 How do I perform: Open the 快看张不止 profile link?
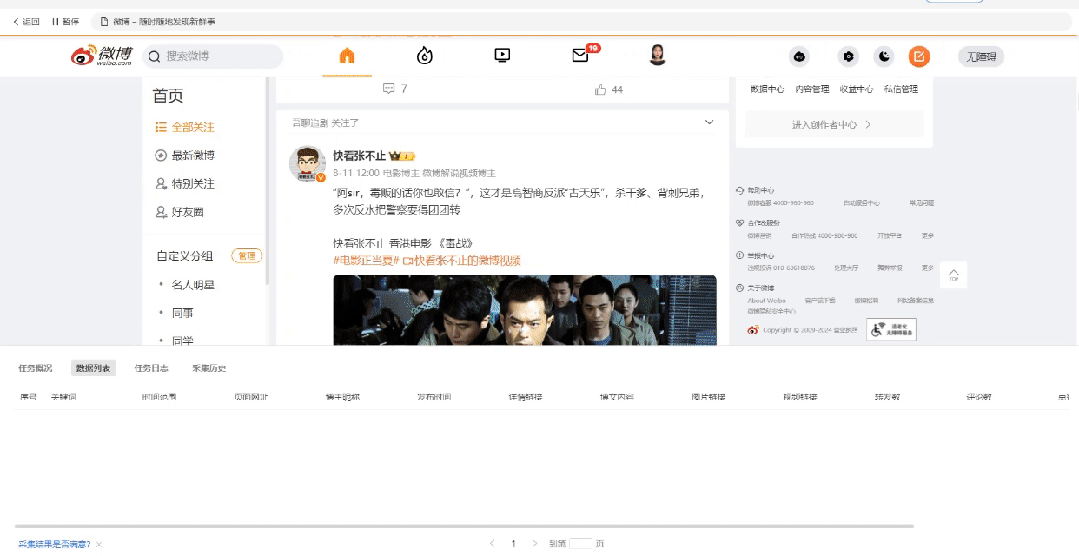point(359,156)
